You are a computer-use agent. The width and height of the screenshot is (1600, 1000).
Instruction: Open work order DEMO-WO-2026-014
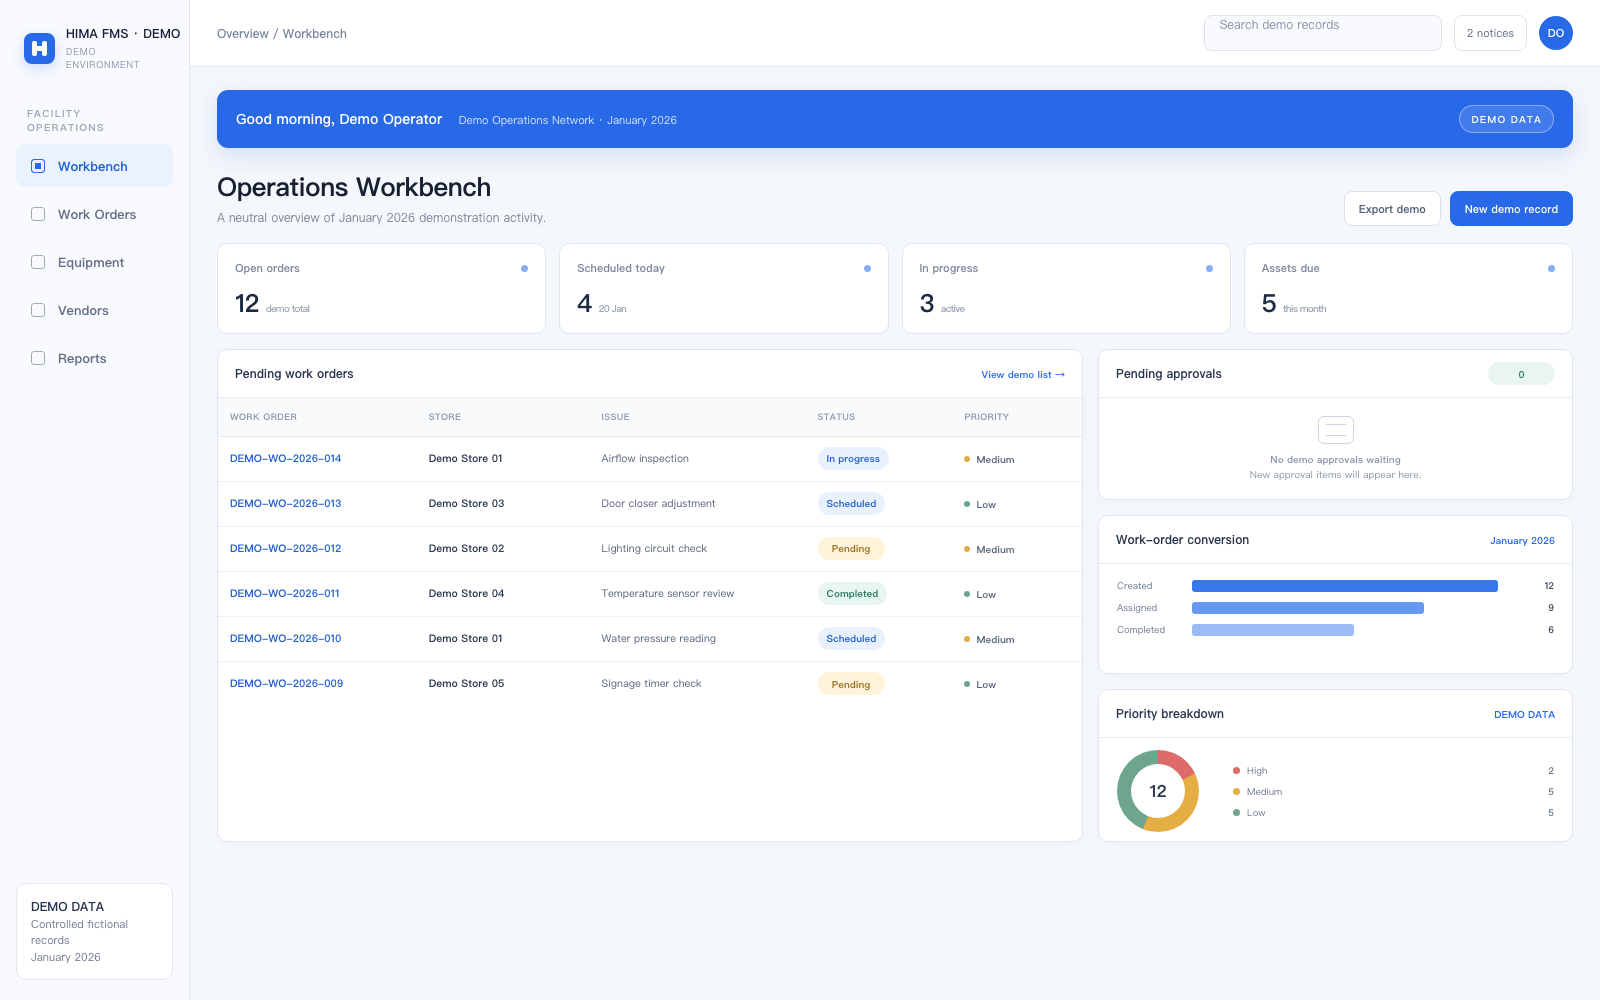[x=286, y=459]
